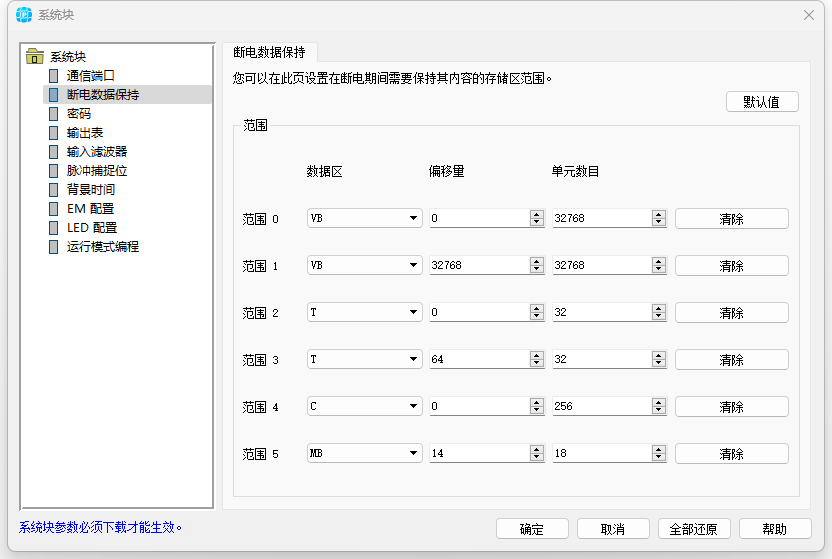Select LED 配置 in the tree
The image size is (832, 559).
click(91, 228)
